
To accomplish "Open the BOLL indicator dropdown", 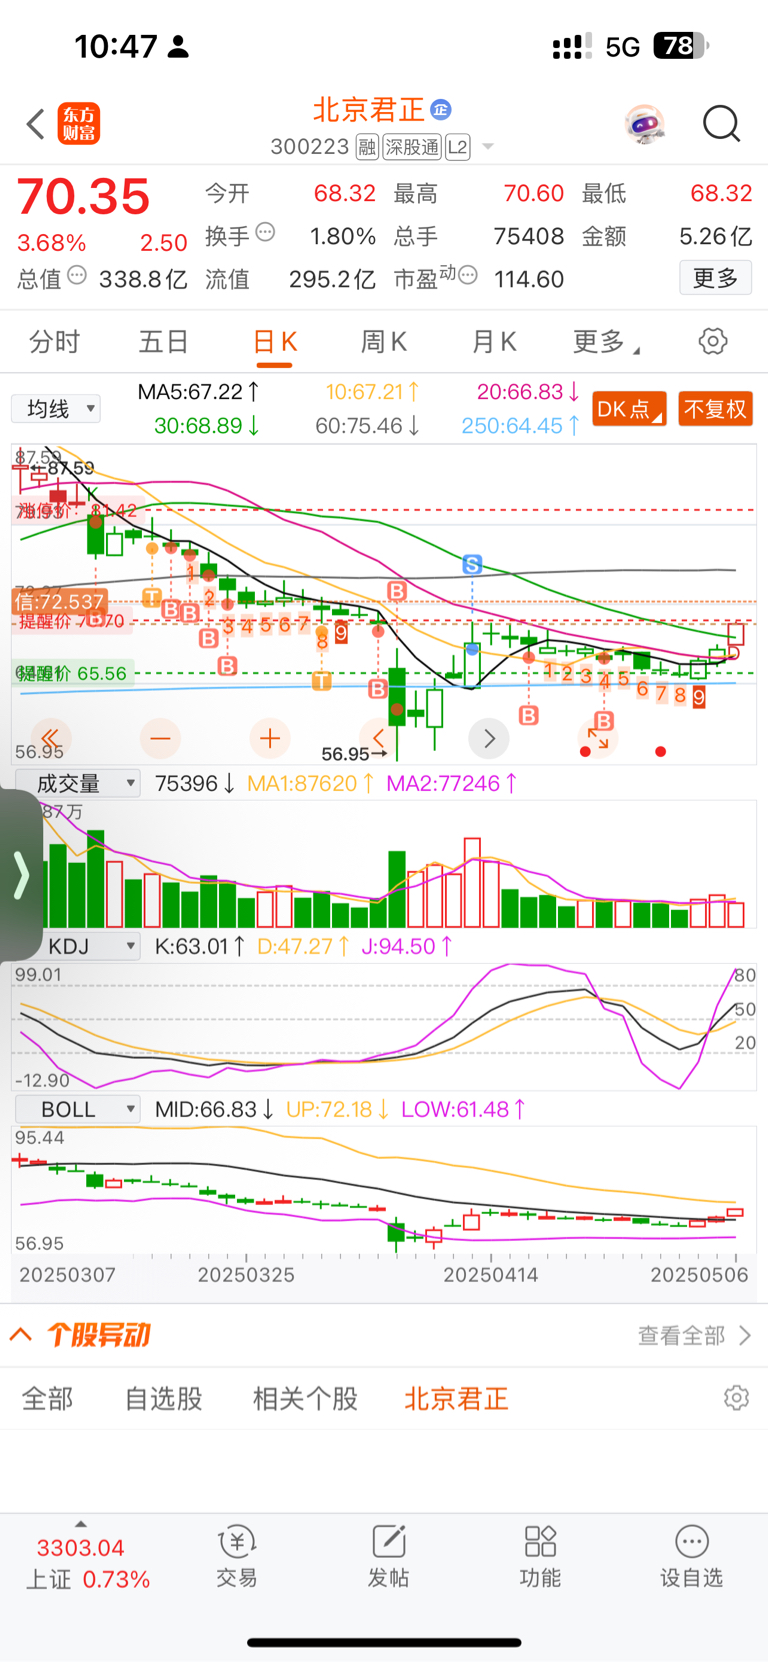I will [77, 1109].
